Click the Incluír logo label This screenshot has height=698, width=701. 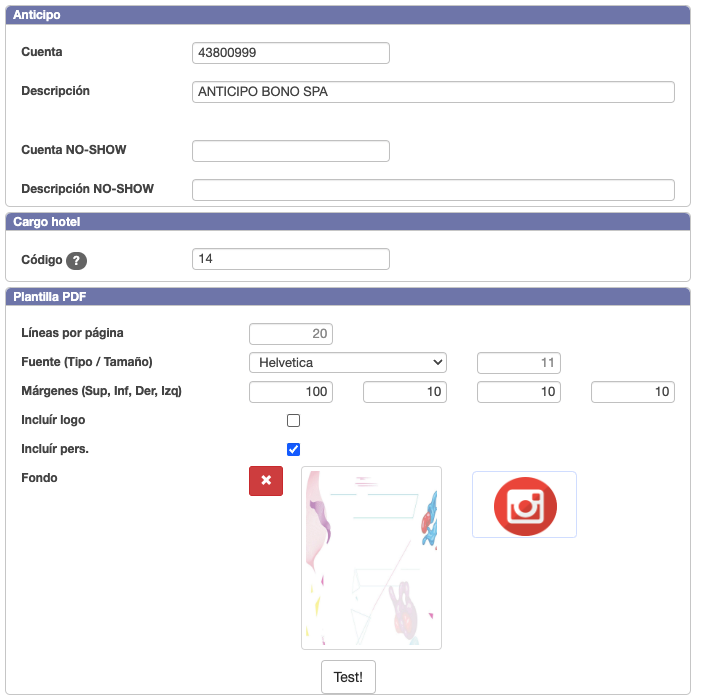click(x=53, y=420)
